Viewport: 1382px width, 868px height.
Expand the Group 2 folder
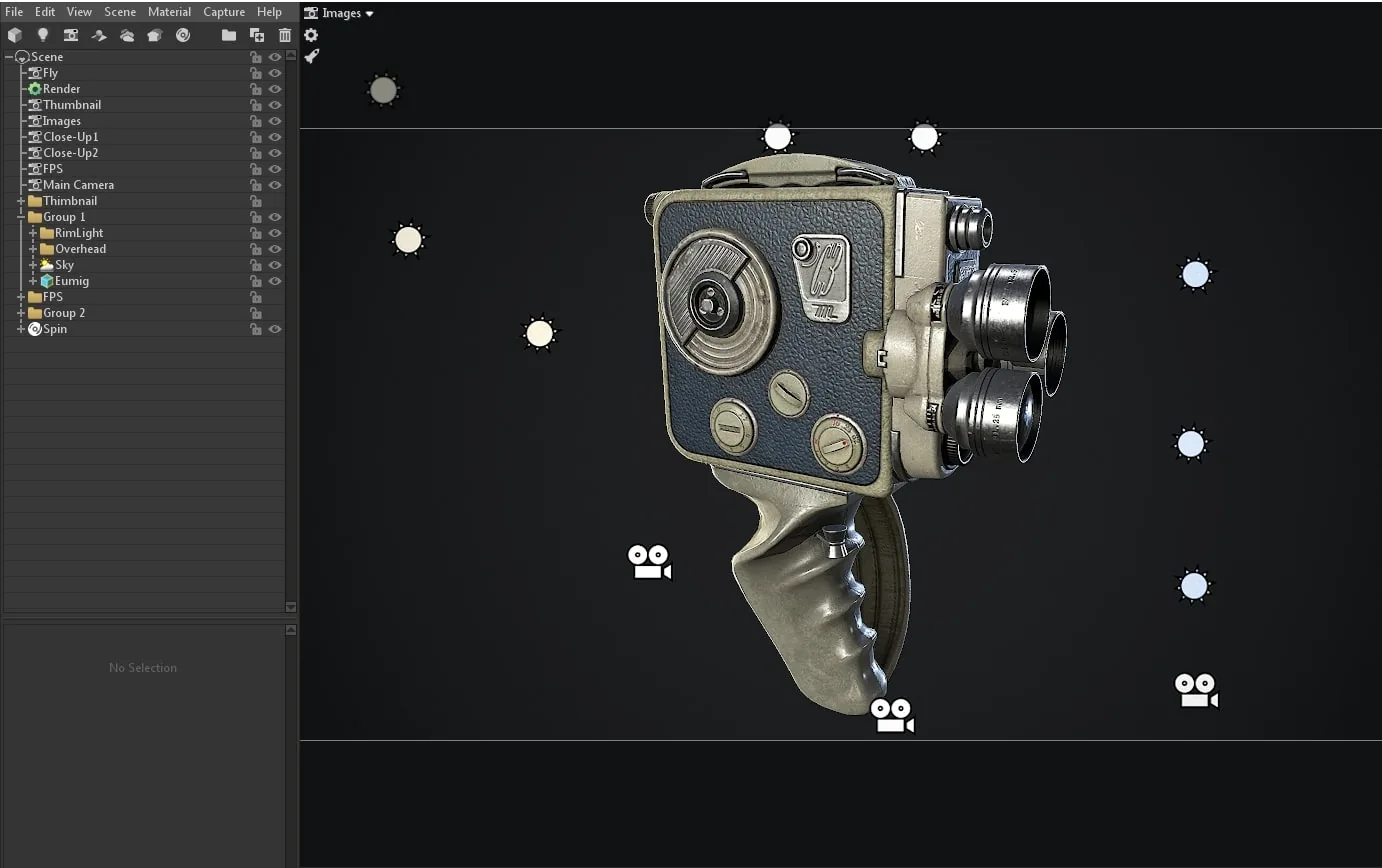21,313
